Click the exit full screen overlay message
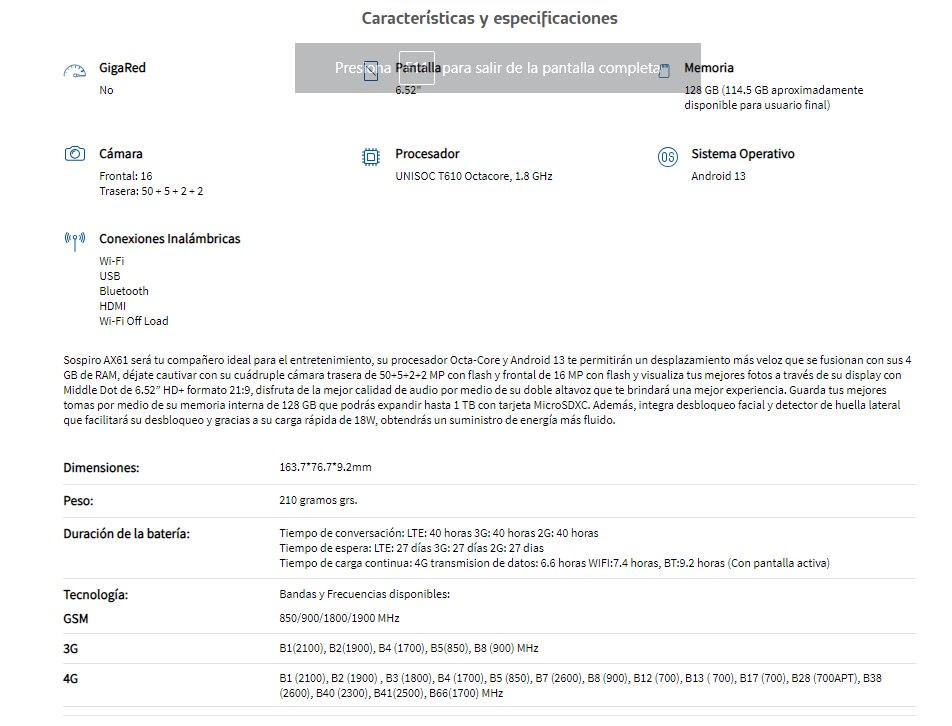This screenshot has height=726, width=952. pyautogui.click(x=498, y=68)
